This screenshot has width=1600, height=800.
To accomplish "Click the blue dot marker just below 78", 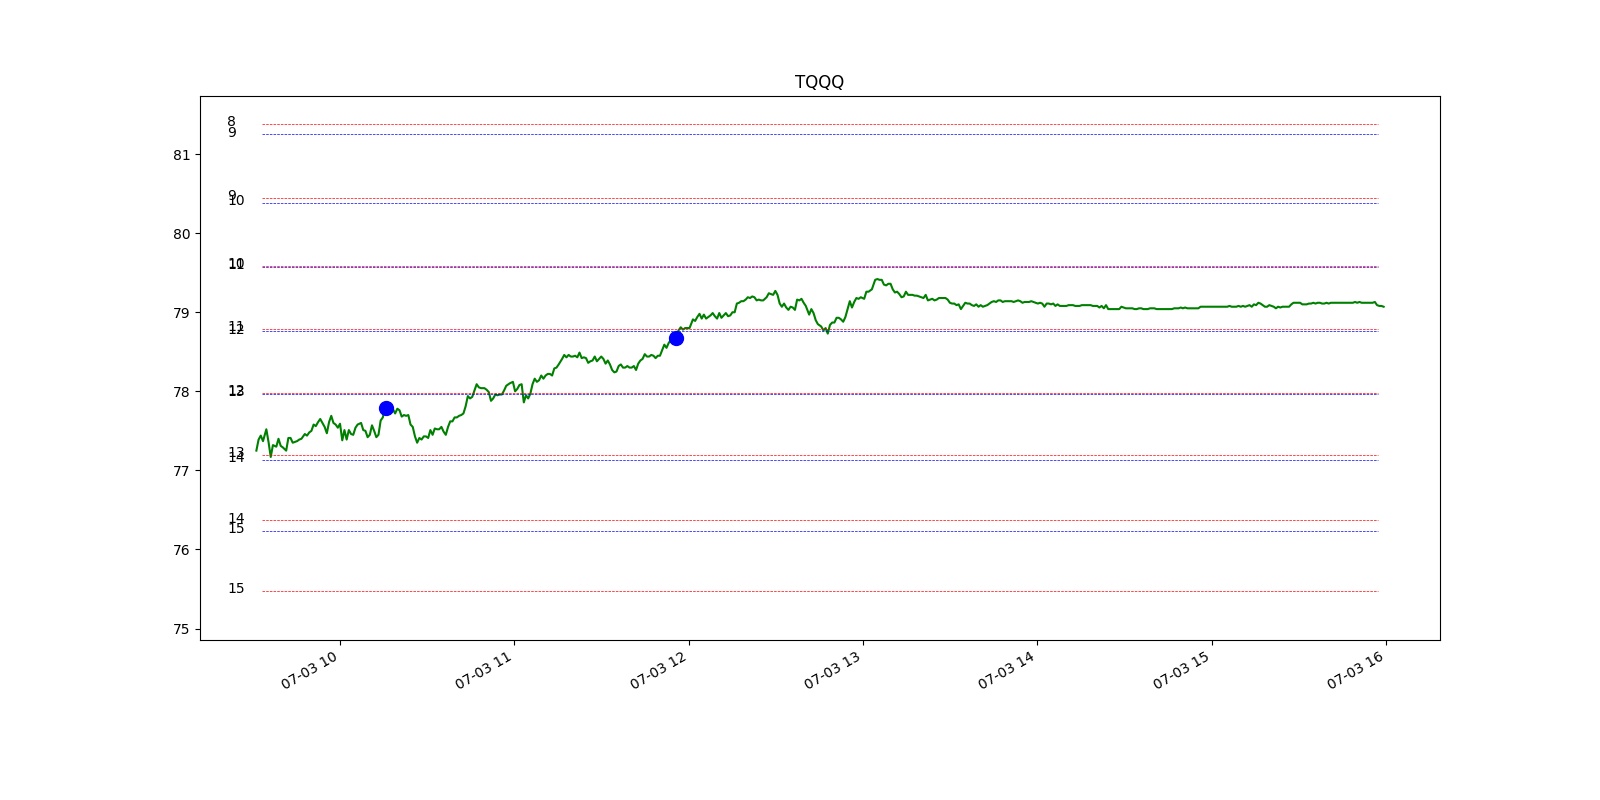I will tap(386, 408).
